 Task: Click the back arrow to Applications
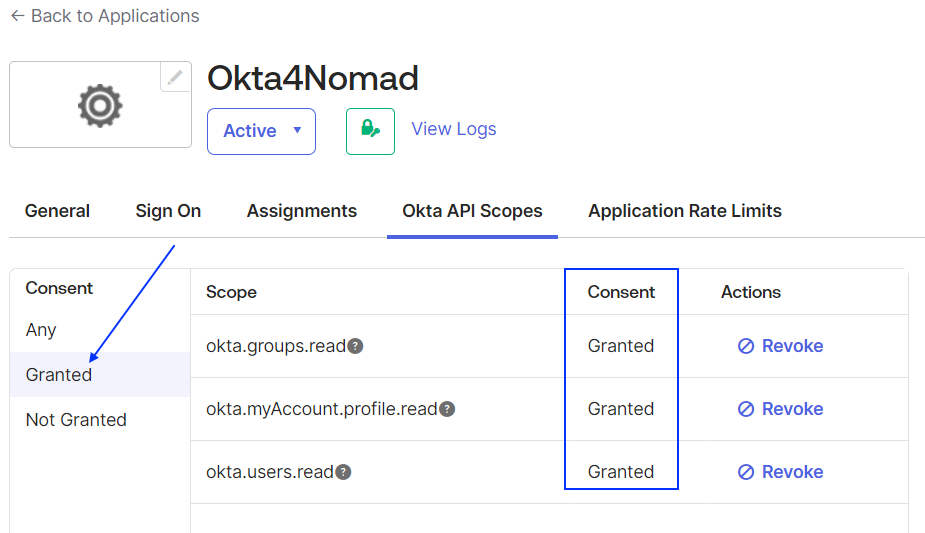(x=17, y=16)
